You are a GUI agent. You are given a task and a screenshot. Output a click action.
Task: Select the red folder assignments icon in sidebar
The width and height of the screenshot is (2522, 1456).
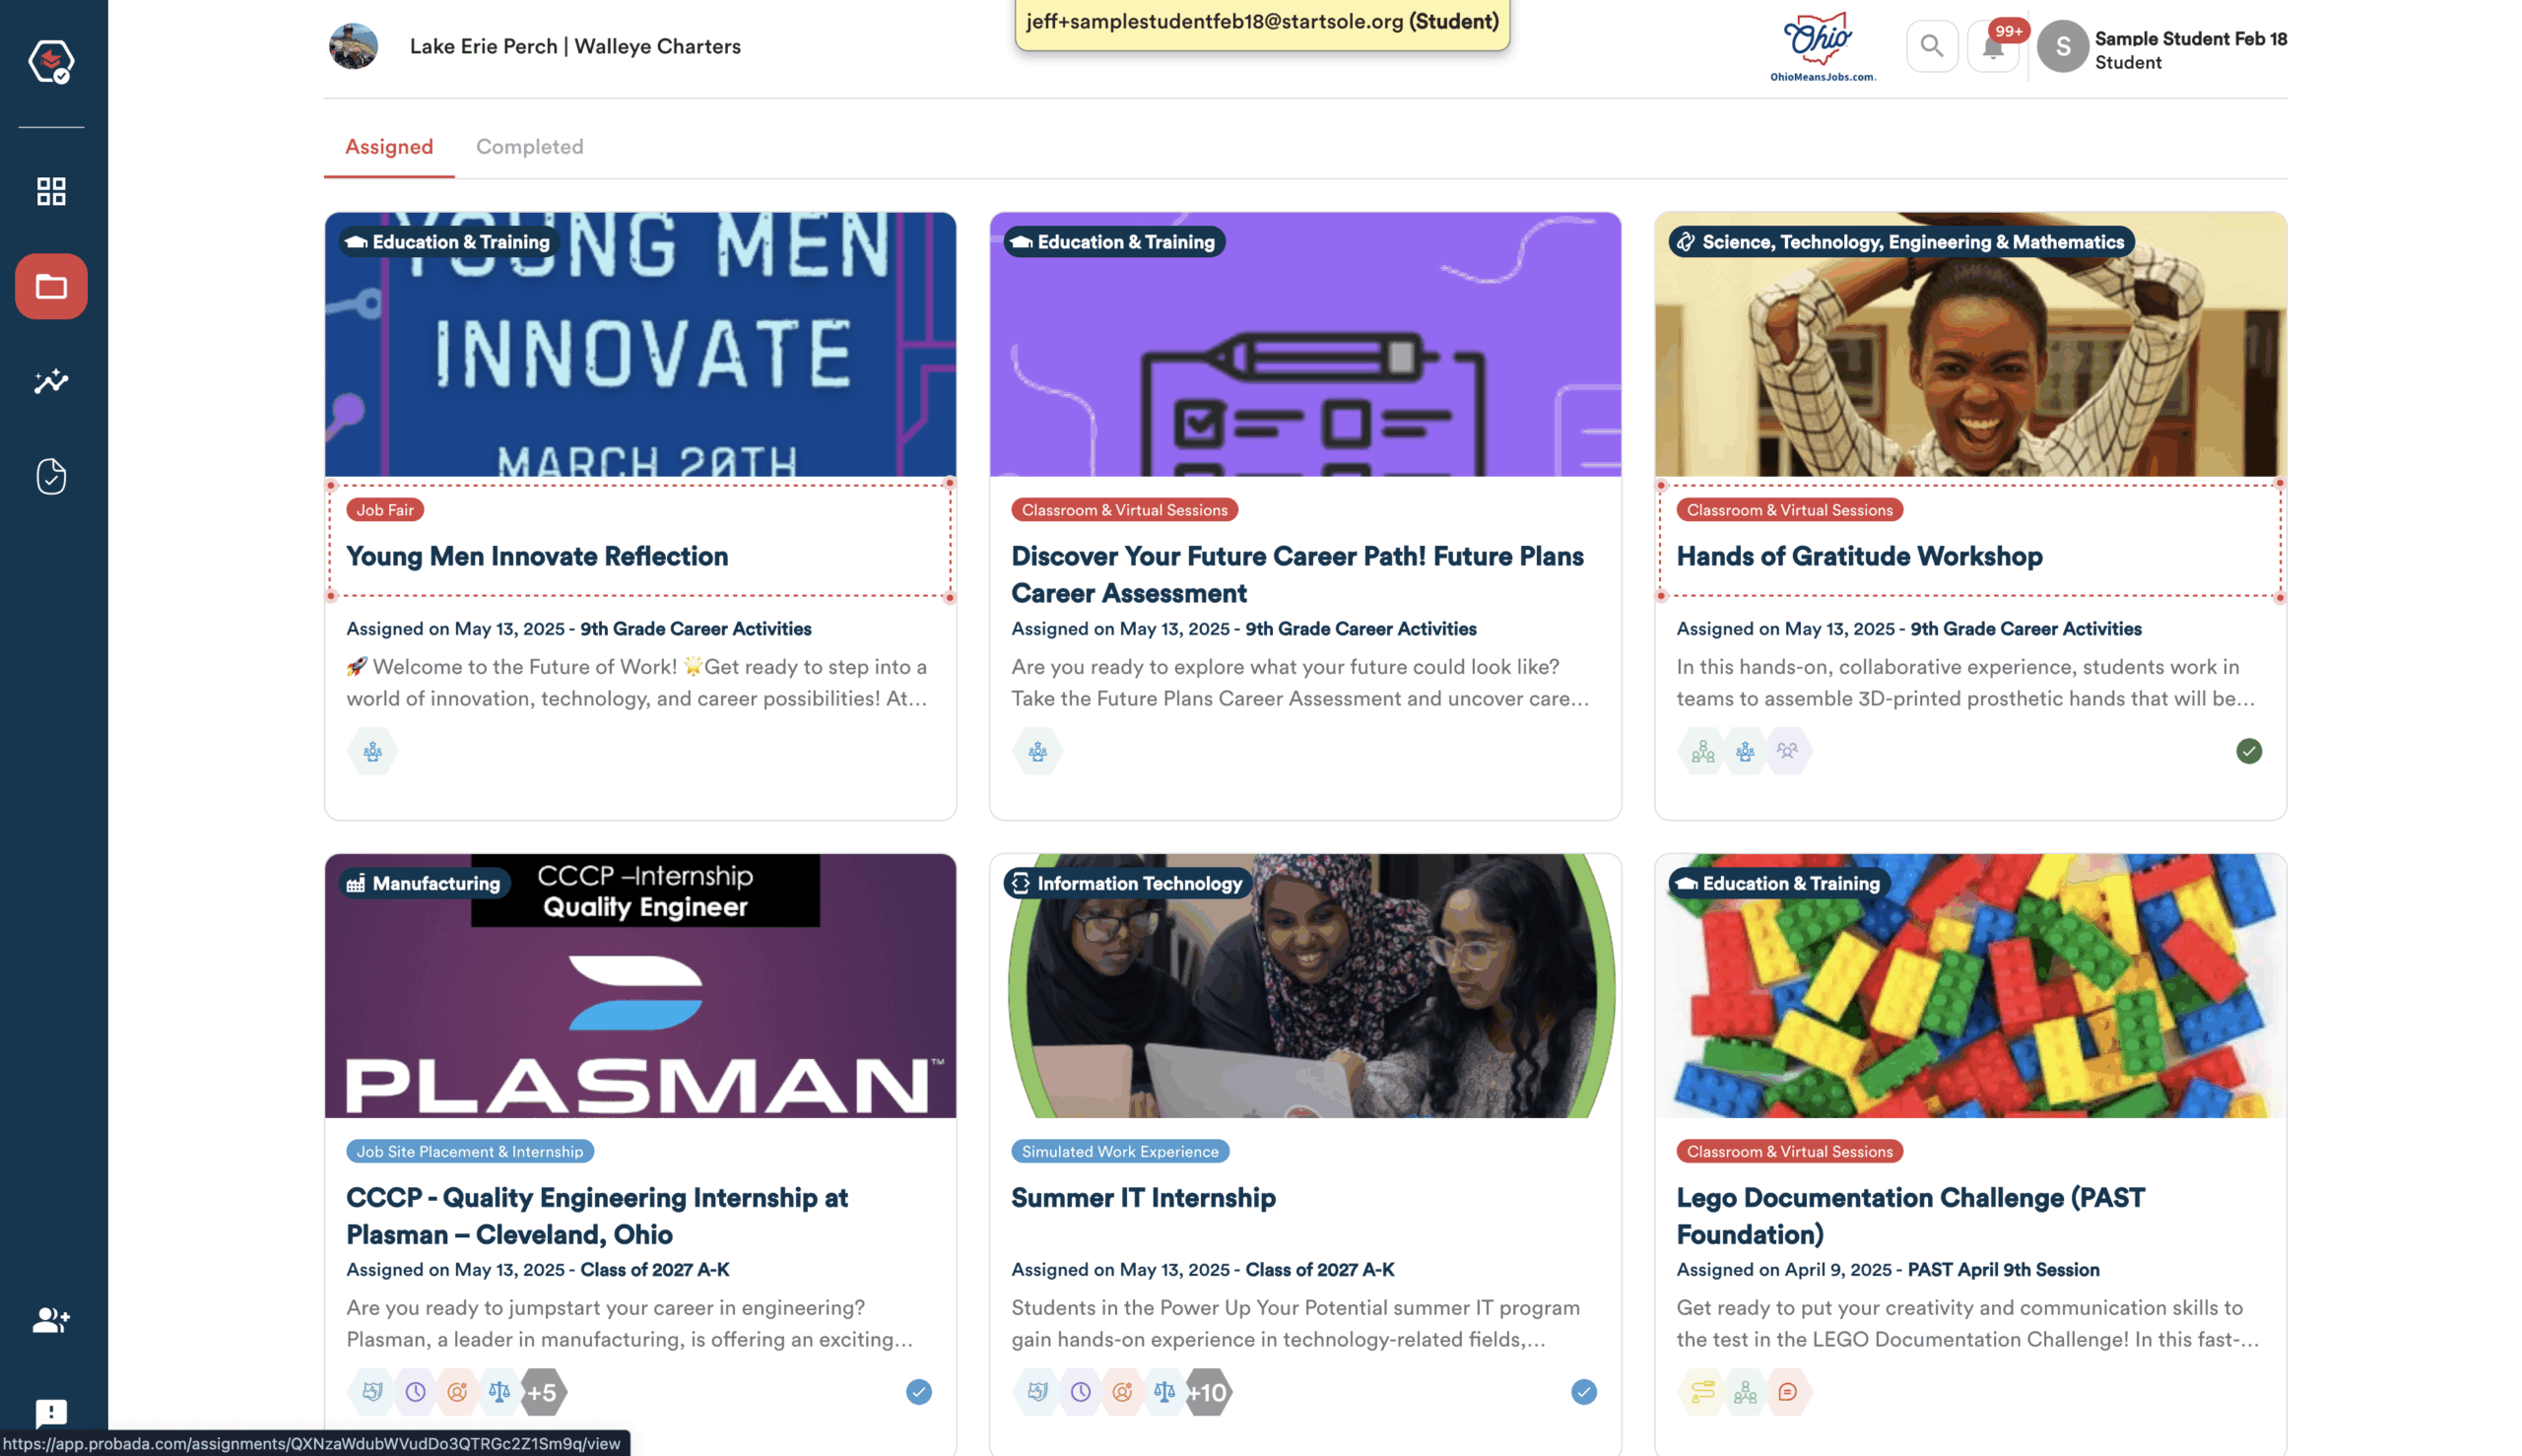51,286
